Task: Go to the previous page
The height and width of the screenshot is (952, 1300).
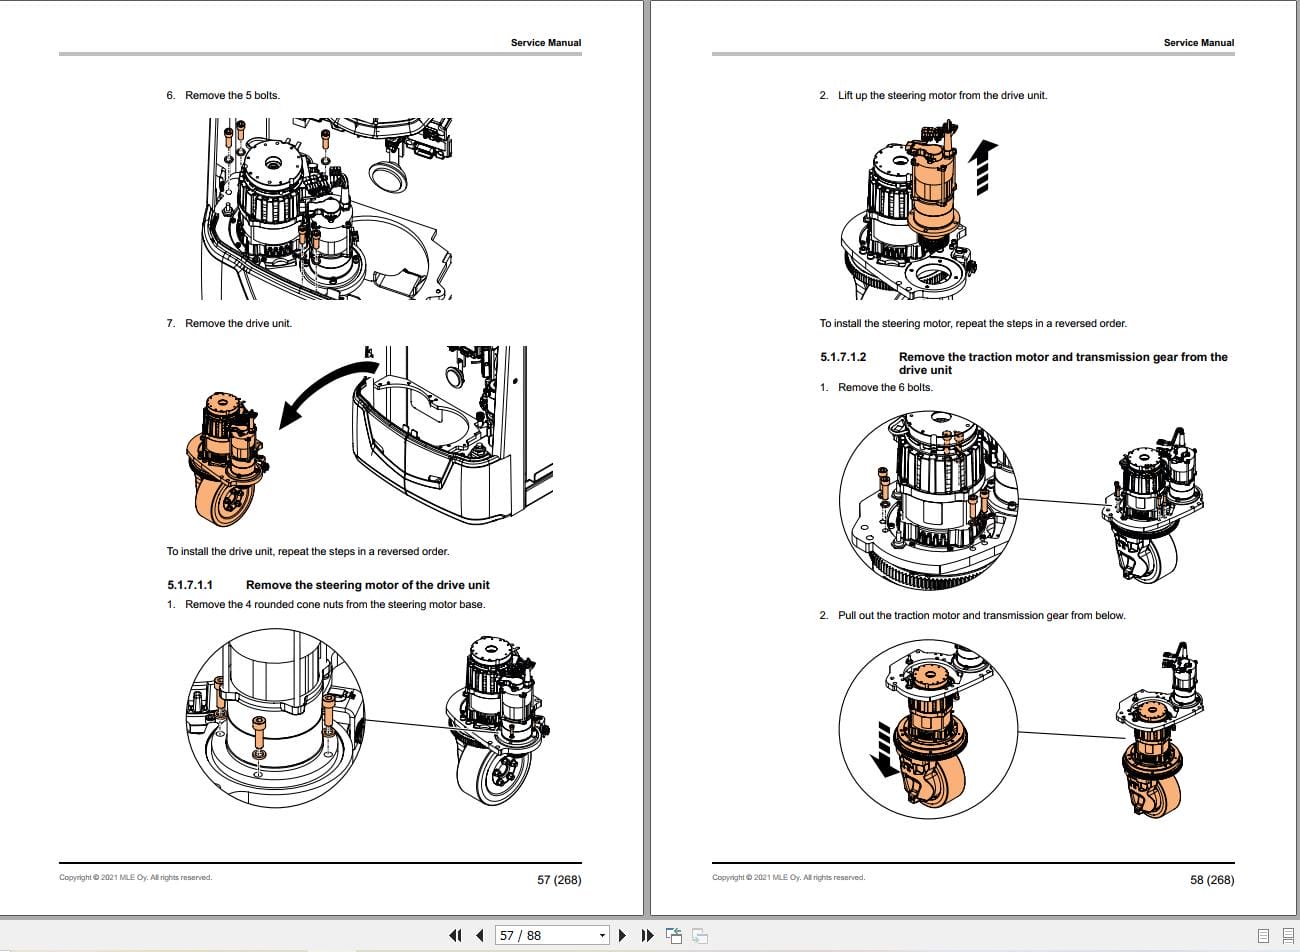Action: coord(480,936)
